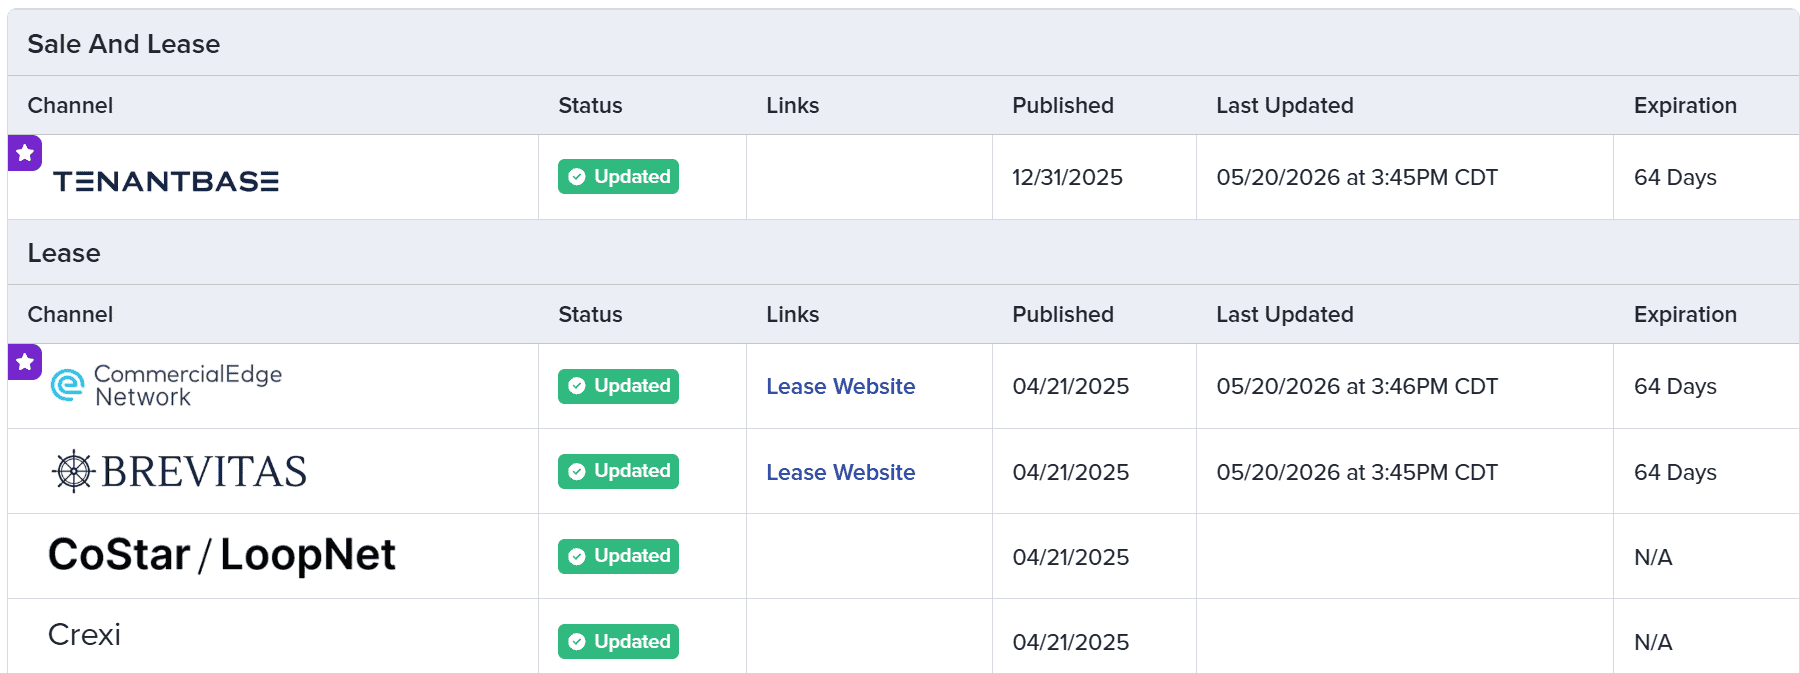The image size is (1800, 673).
Task: Click the purple star badge on CommercialEdge row
Action: click(x=25, y=362)
